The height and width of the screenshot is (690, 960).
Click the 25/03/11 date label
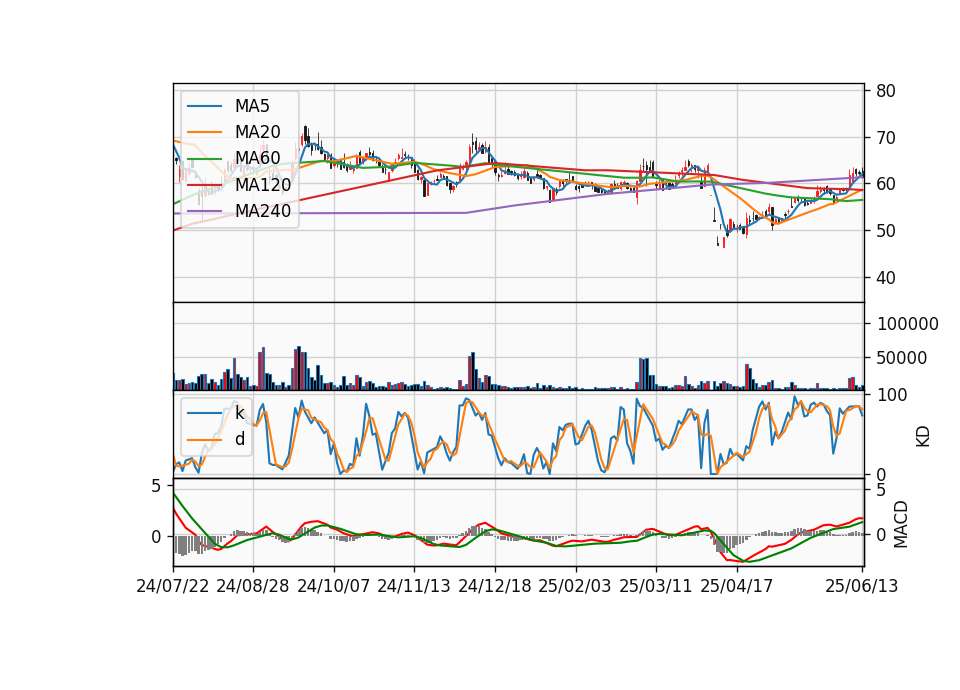coord(656,586)
